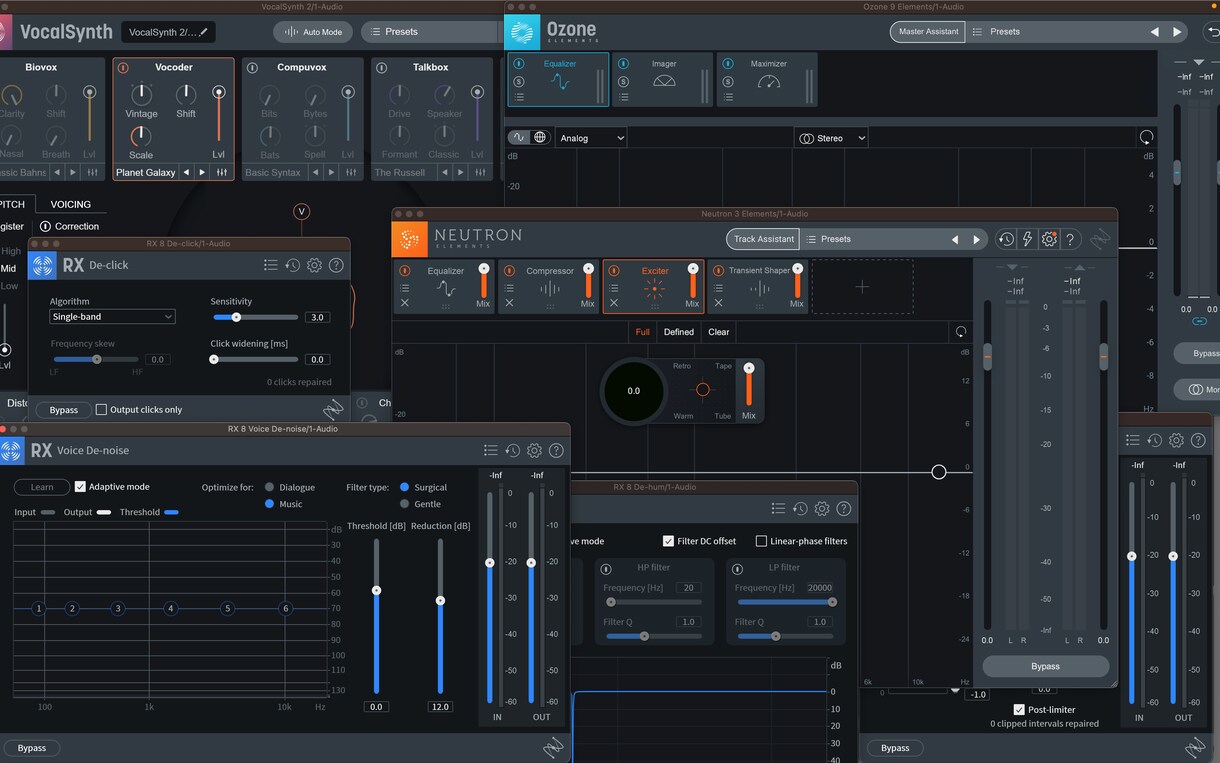Select Full exciter mode
The image size is (1220, 763).
click(x=642, y=332)
